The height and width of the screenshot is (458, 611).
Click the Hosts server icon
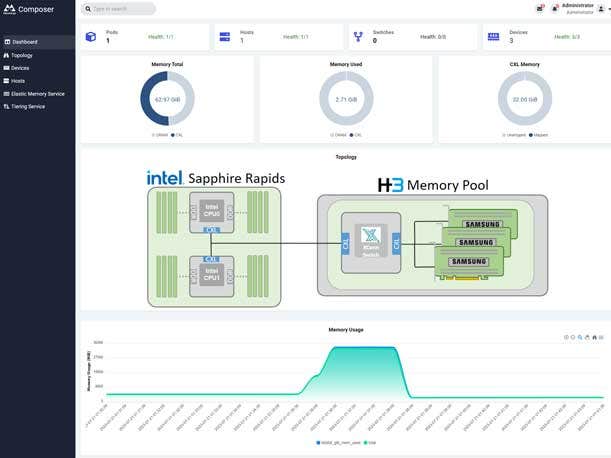pyautogui.click(x=225, y=37)
